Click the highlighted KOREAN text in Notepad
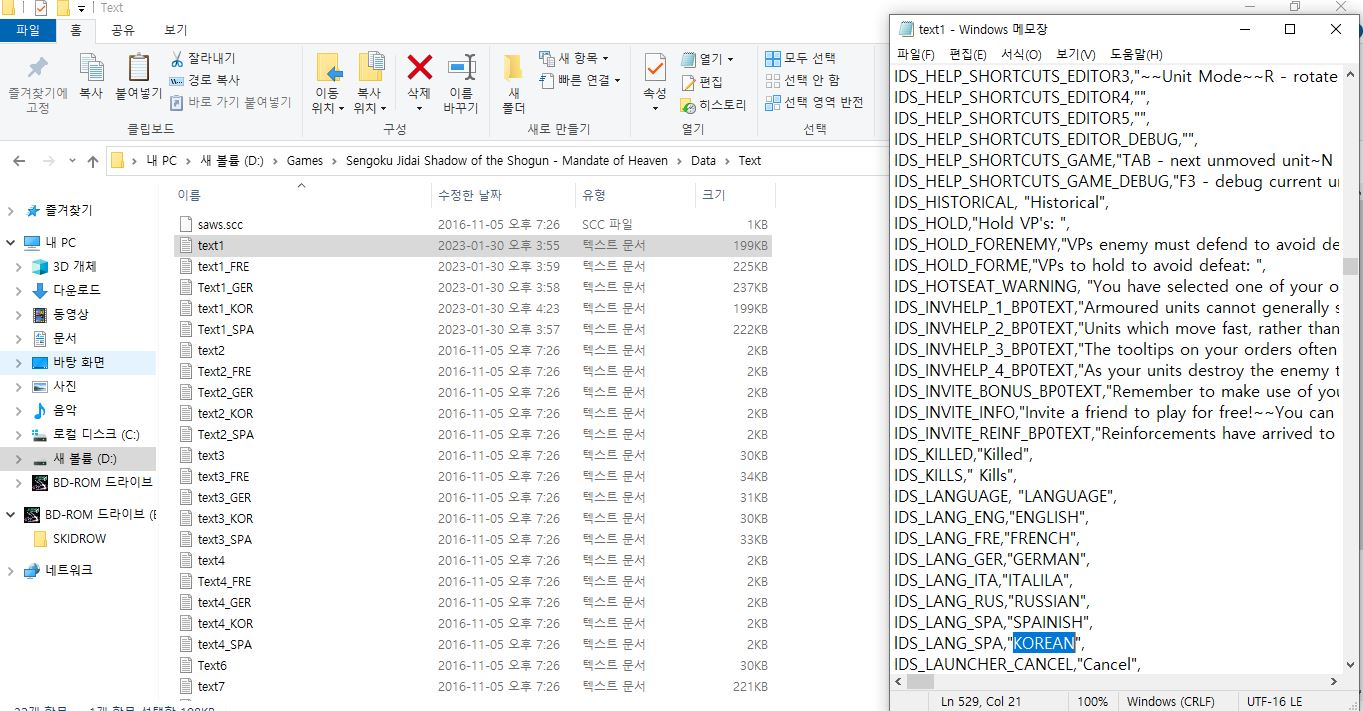This screenshot has height=711, width=1363. click(x=1044, y=643)
